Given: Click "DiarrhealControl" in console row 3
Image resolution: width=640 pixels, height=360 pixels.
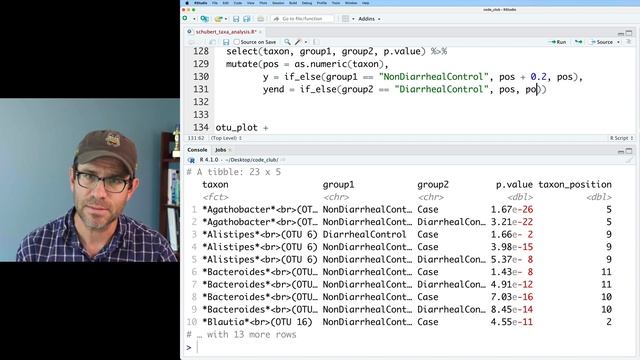Looking at the screenshot, I should click(364, 234).
